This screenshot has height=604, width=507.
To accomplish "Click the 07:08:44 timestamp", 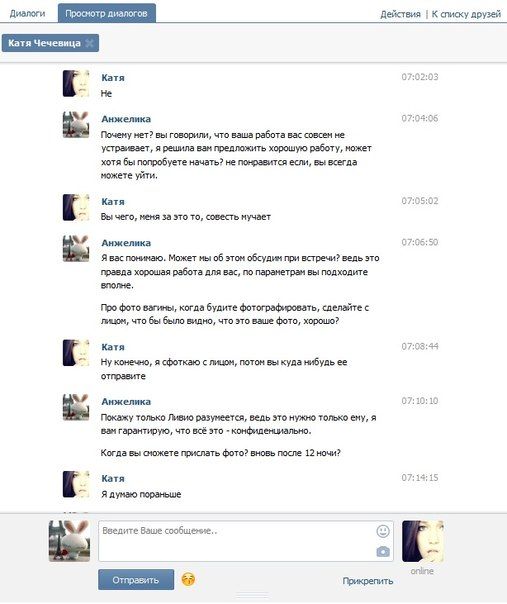I will (x=420, y=347).
